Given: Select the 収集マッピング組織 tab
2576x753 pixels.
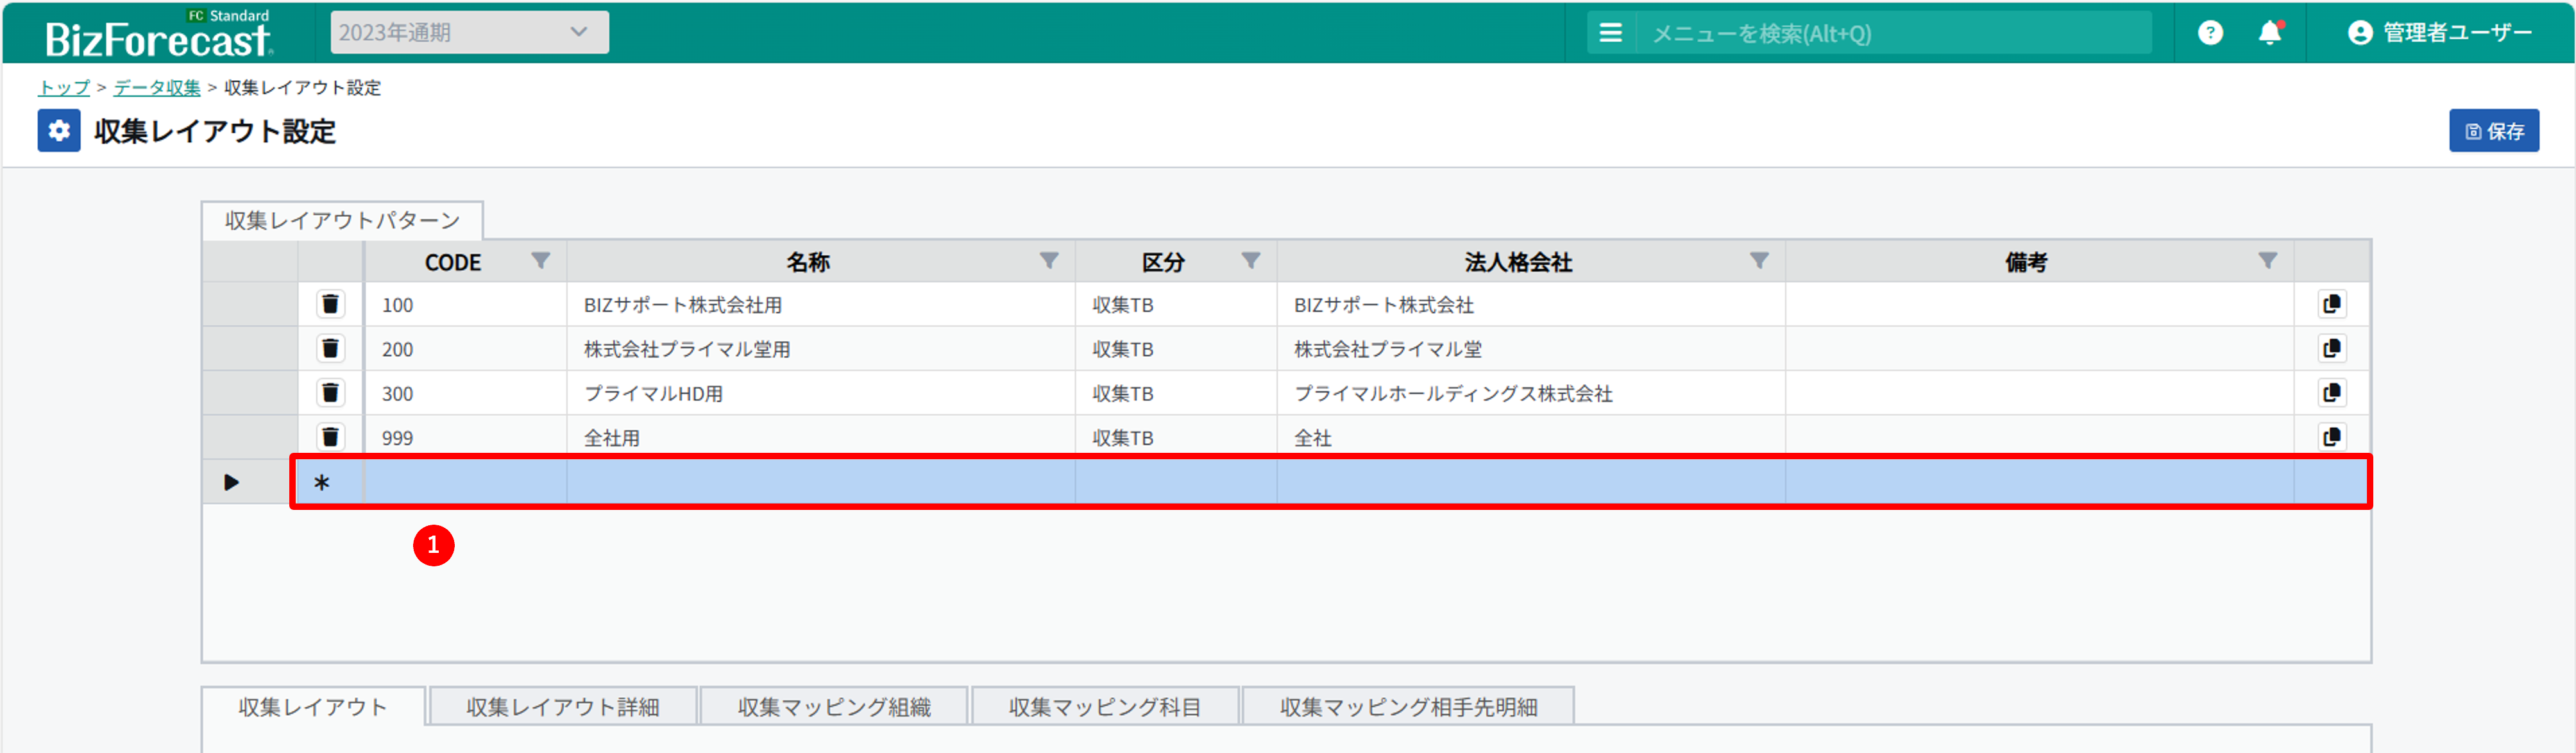Looking at the screenshot, I should tap(833, 707).
